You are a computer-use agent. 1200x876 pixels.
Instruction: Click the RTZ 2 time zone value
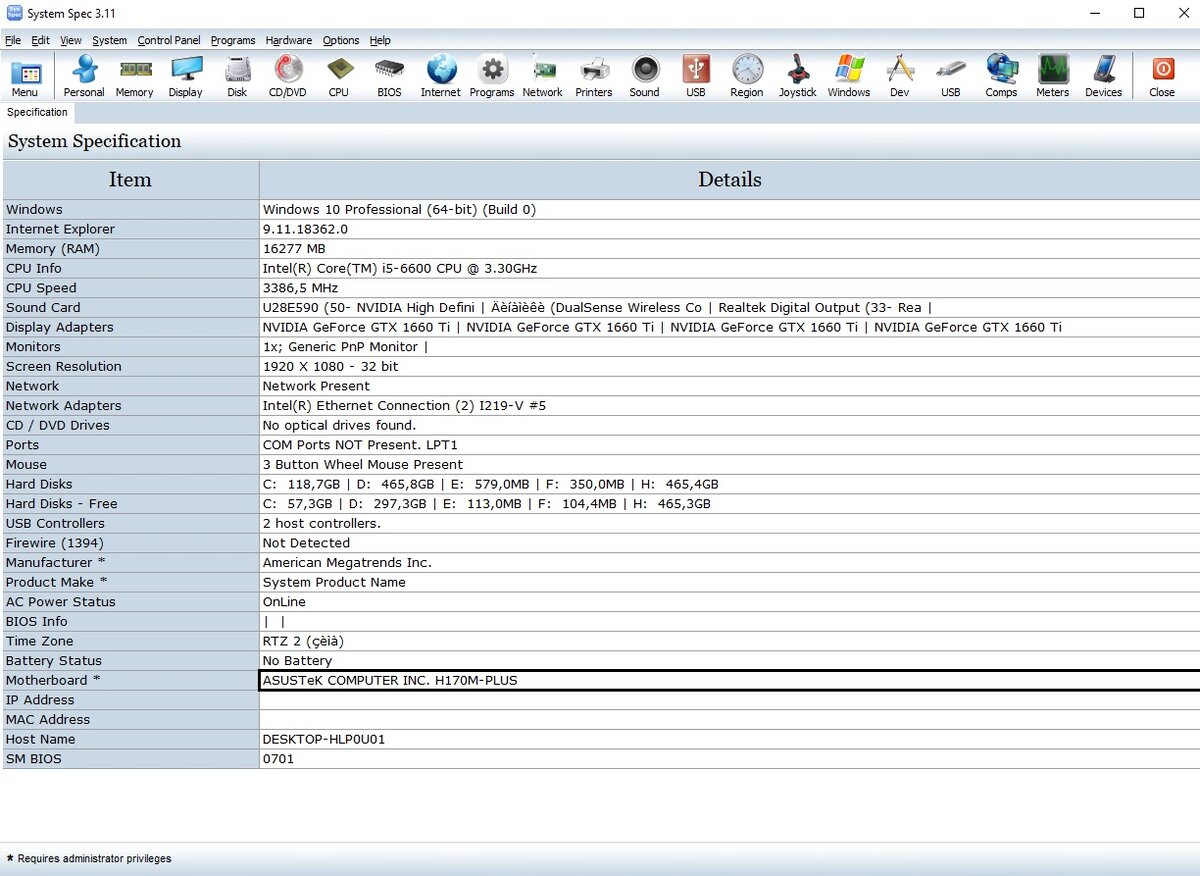pos(730,641)
